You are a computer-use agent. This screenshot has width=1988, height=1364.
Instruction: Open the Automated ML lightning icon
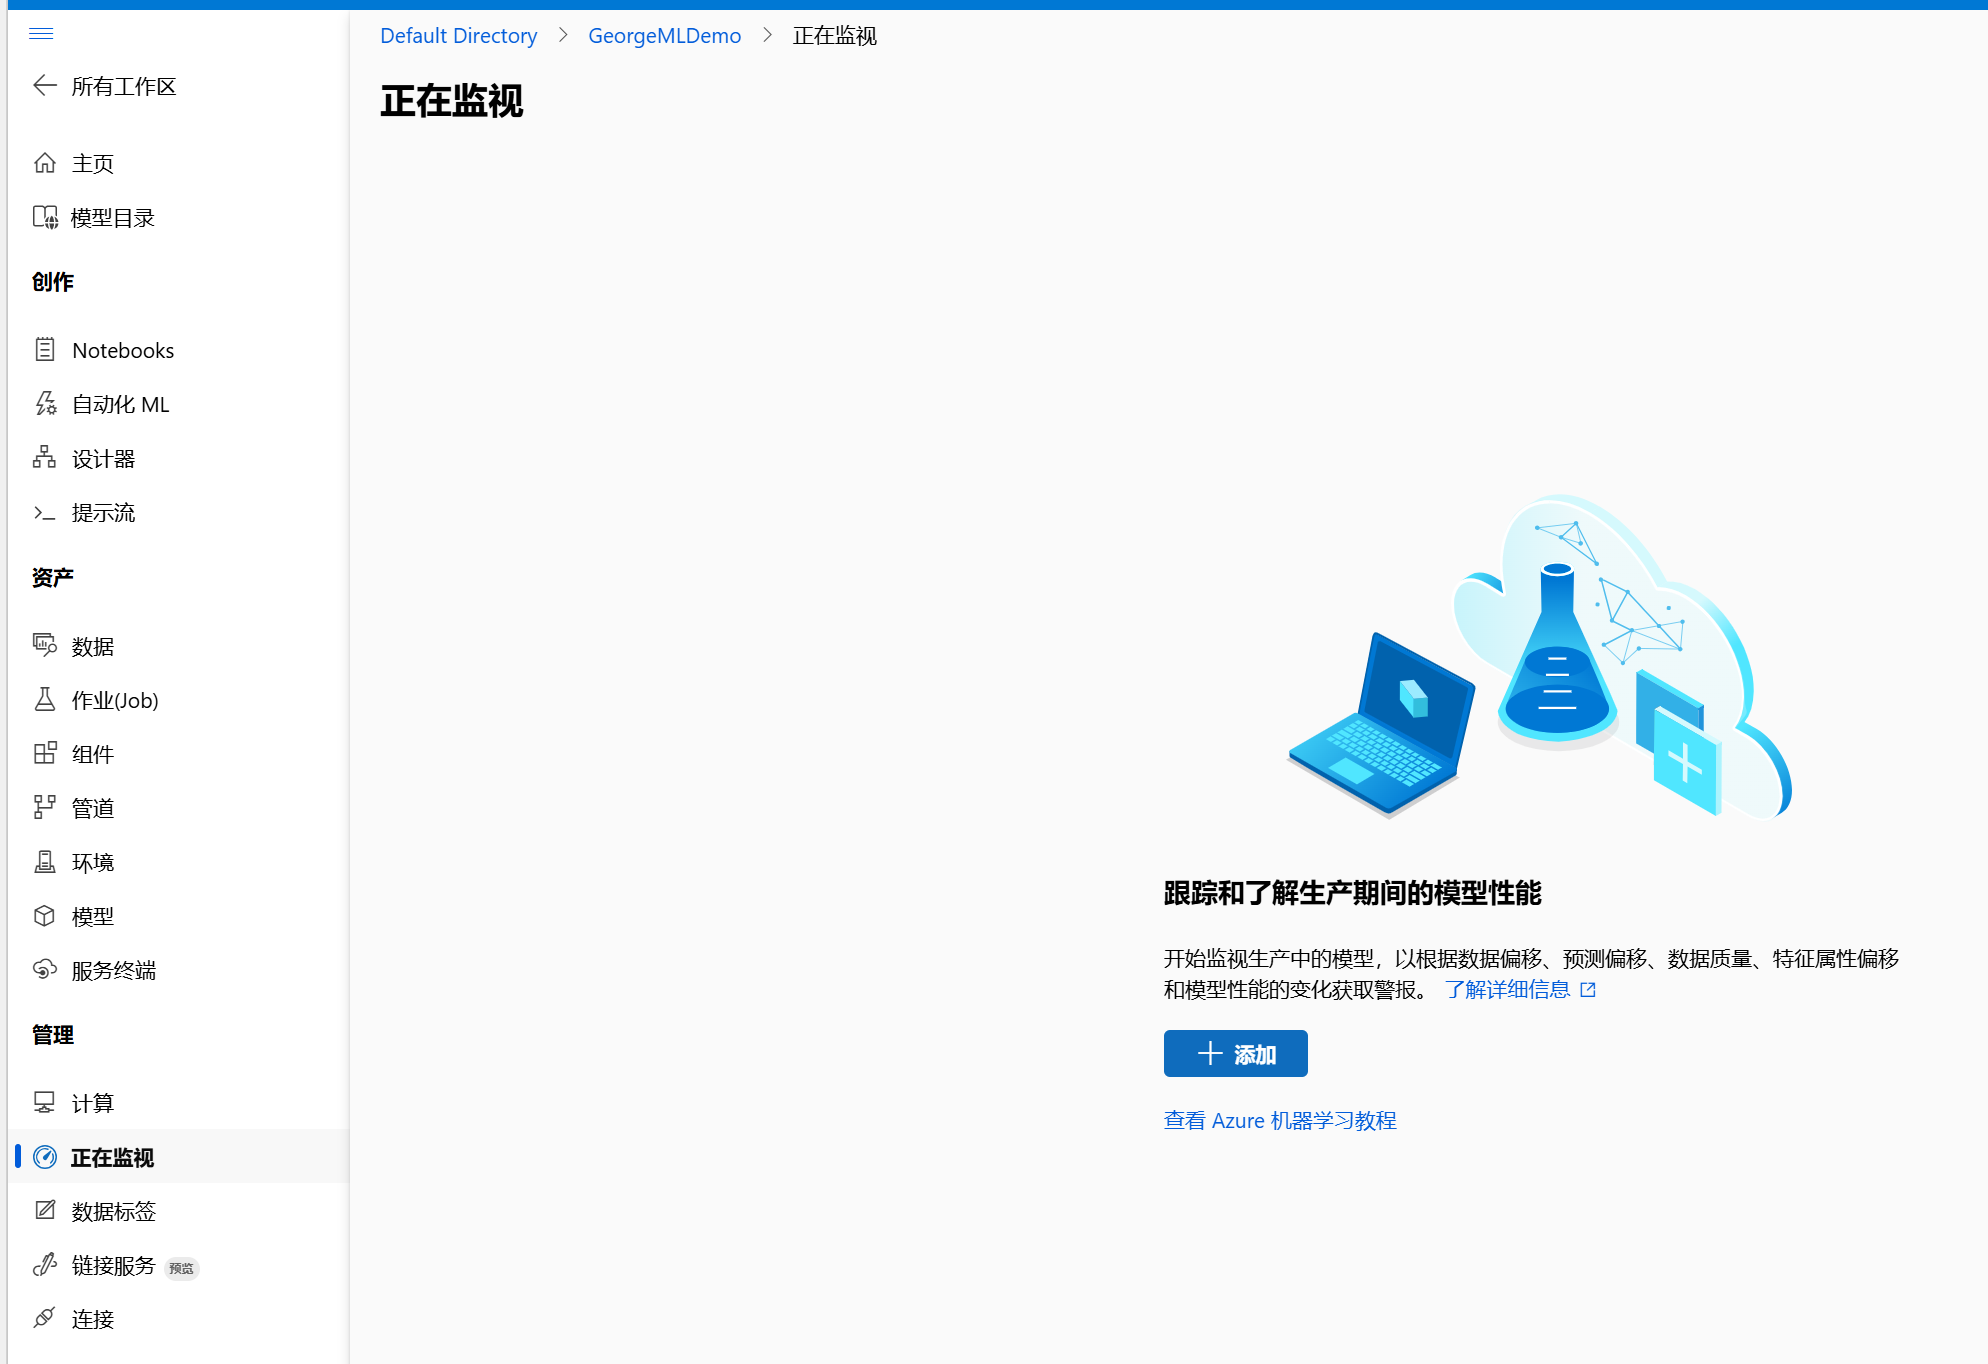coord(45,404)
